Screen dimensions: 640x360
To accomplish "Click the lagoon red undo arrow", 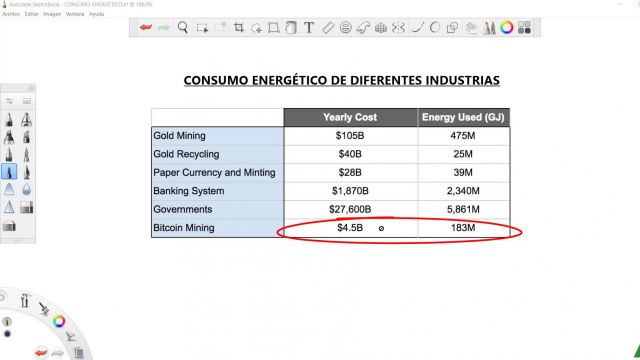I will [41, 352].
